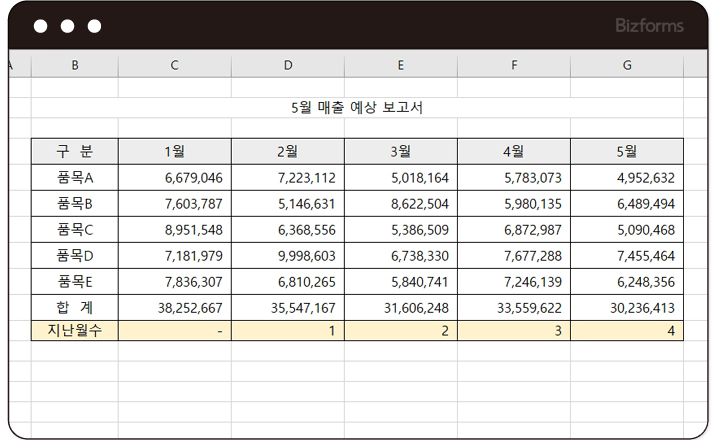The width and height of the screenshot is (715, 440).
Task: Select cell with value 9,998,603
Action: (x=288, y=255)
